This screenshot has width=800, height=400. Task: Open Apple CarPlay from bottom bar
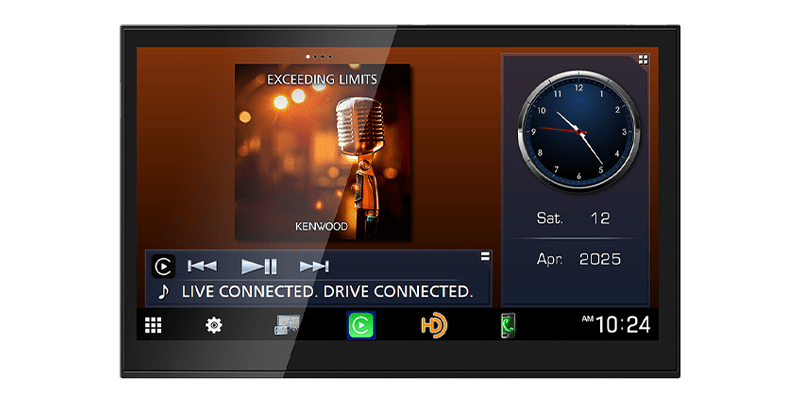[360, 325]
